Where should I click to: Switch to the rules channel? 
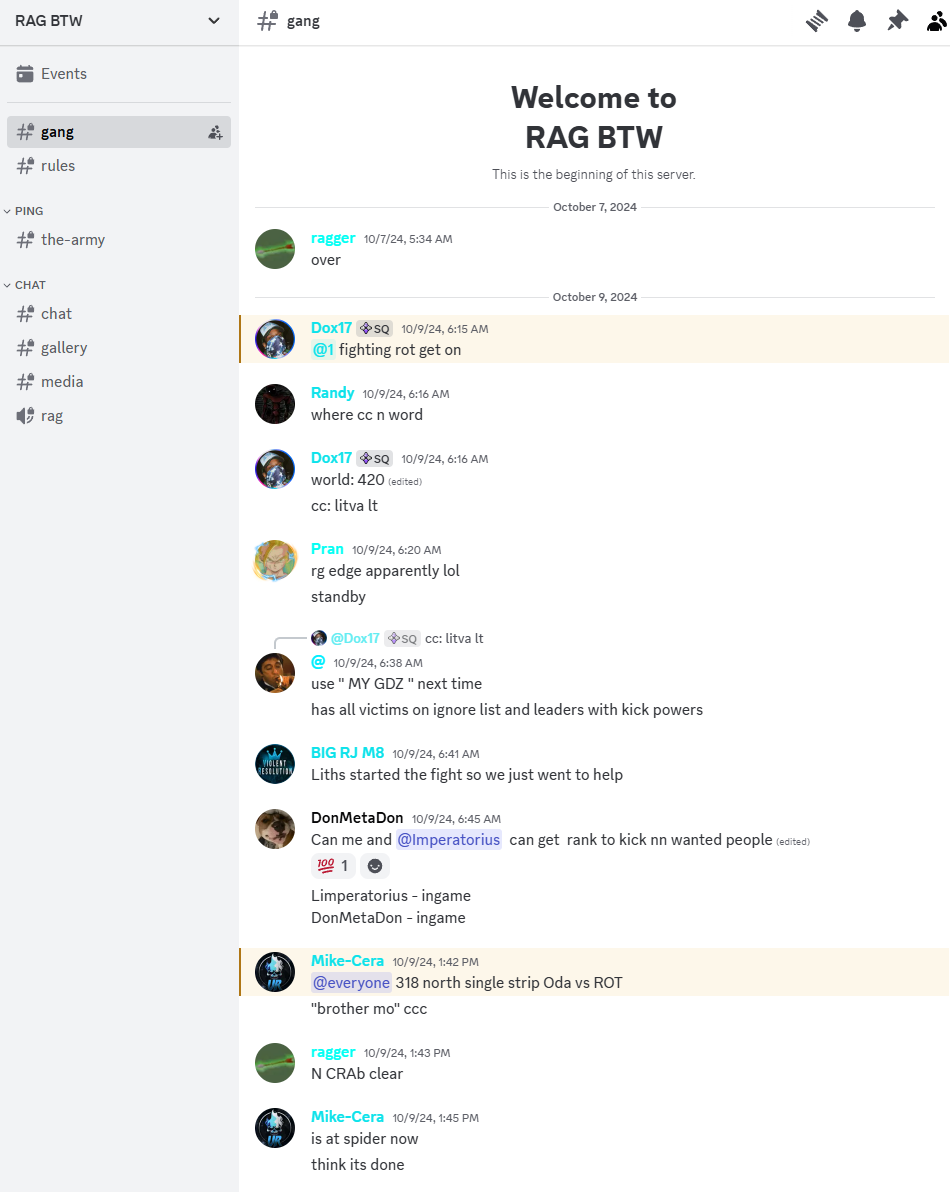(119, 166)
